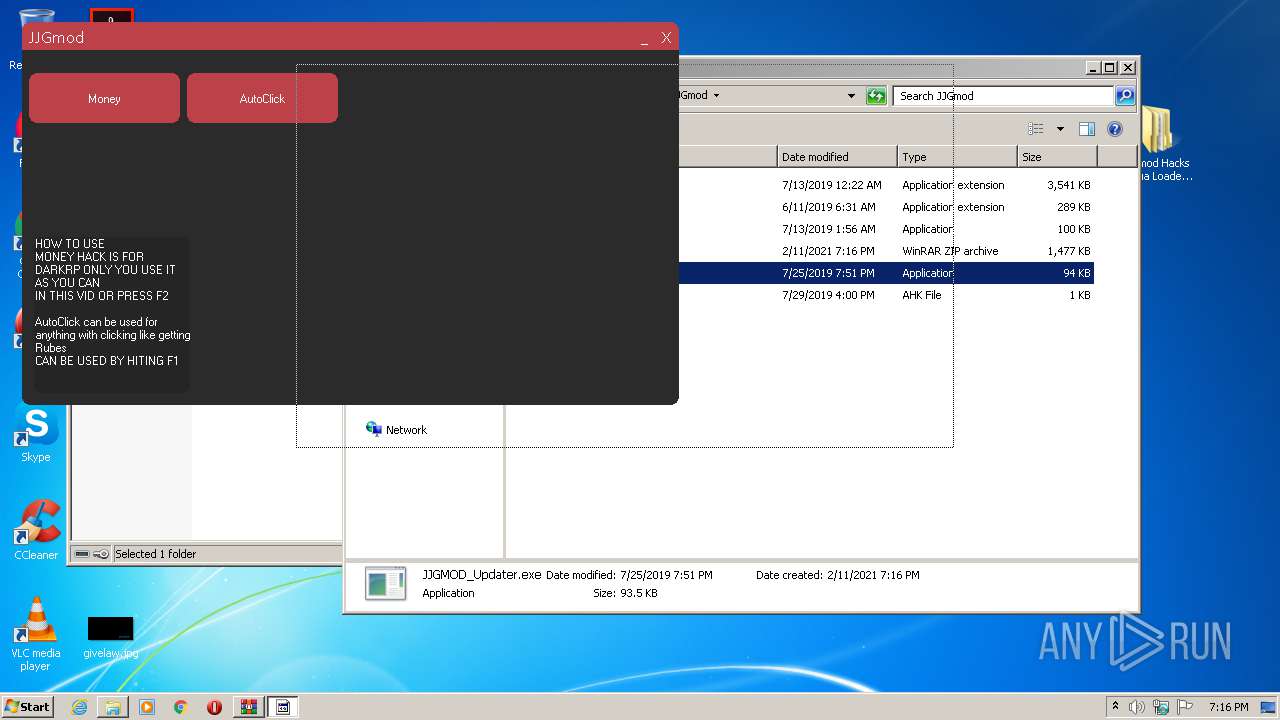The height and width of the screenshot is (720, 1280).
Task: Refresh the Explorer address bar
Action: [x=876, y=96]
